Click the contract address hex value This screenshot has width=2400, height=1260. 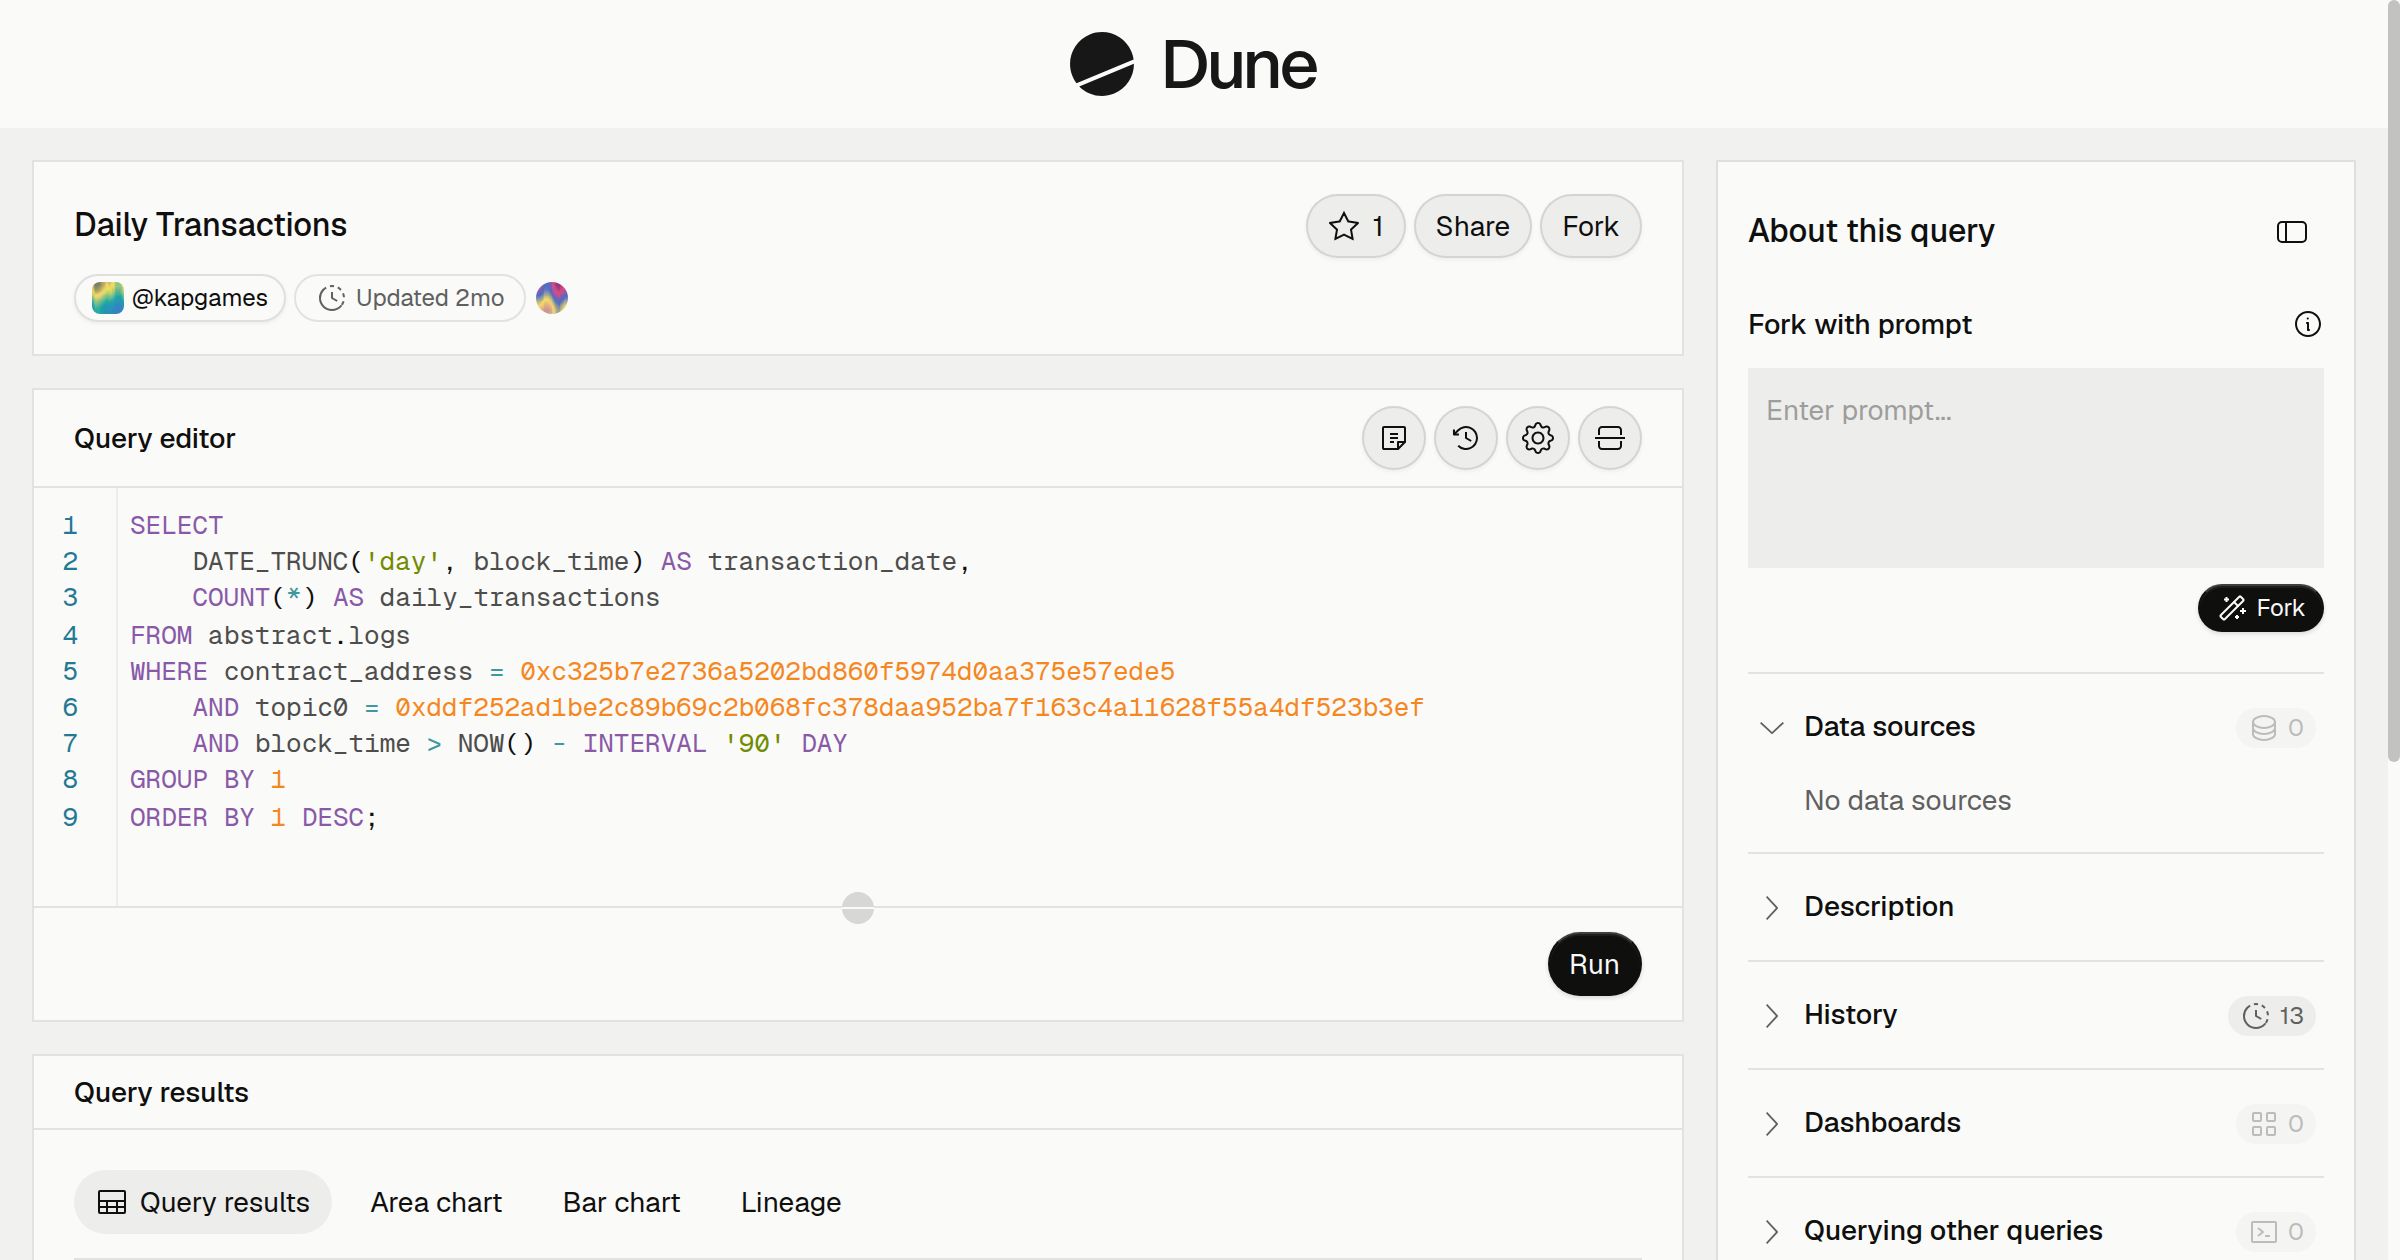coord(847,671)
